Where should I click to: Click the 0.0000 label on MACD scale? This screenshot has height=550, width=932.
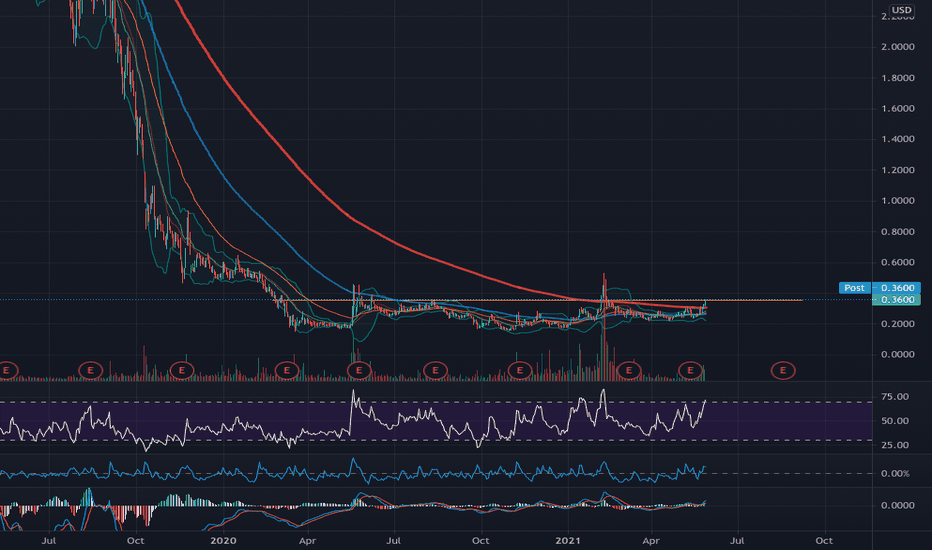click(898, 505)
